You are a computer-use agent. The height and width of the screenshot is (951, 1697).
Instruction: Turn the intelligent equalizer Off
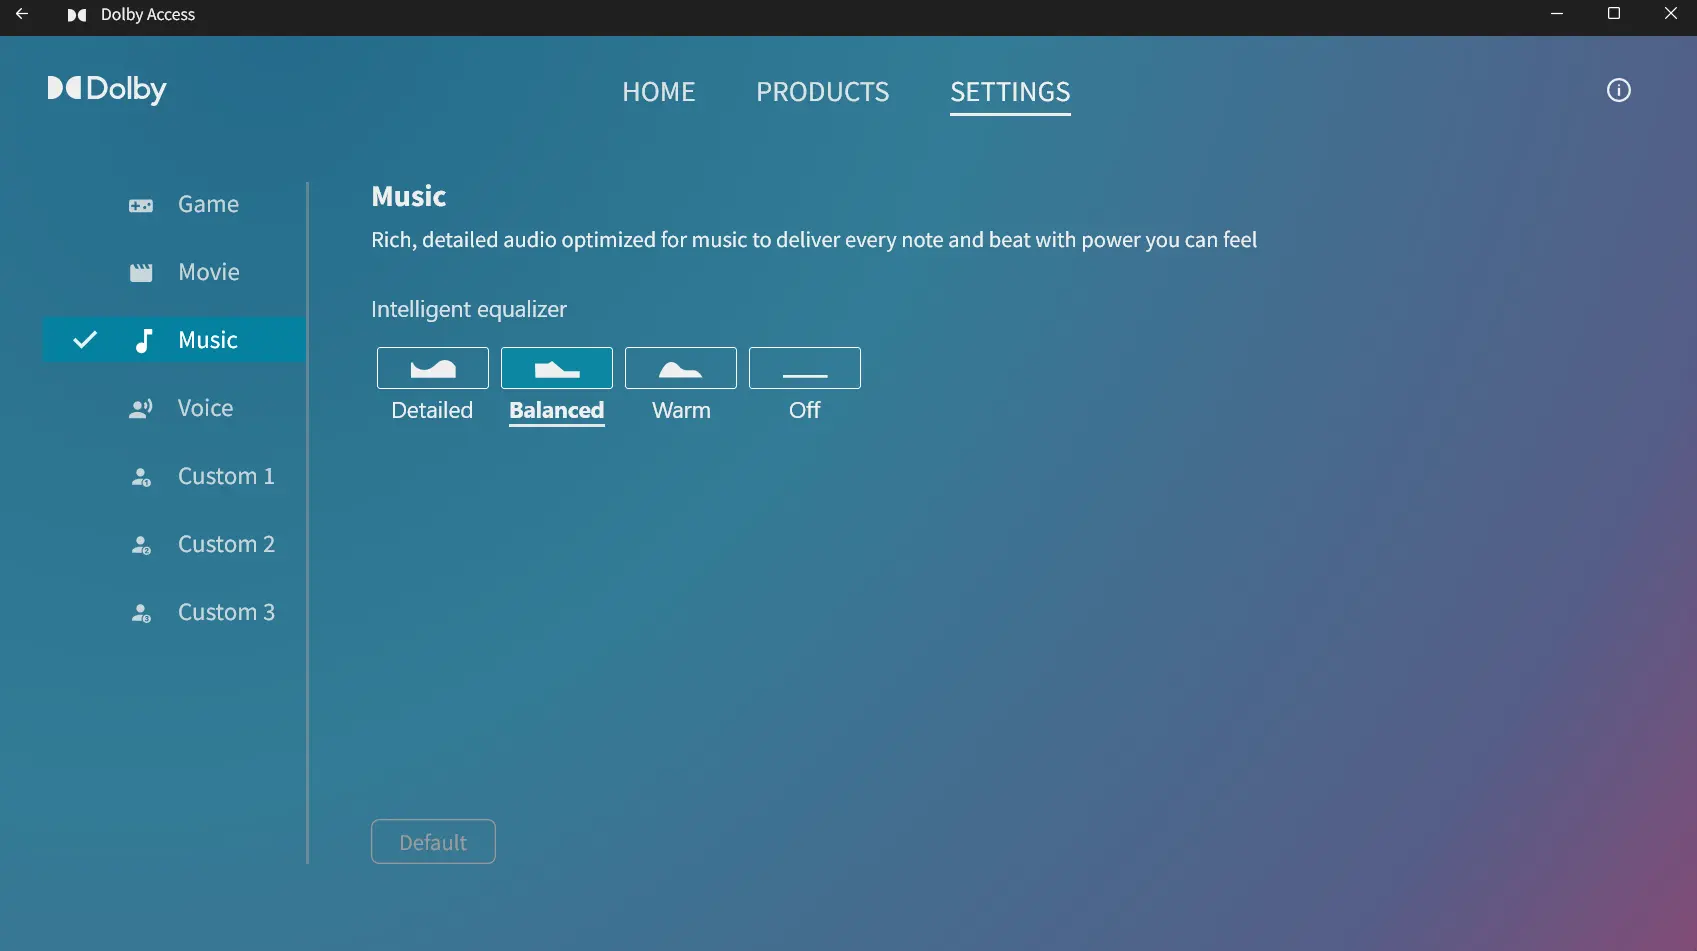coord(805,368)
